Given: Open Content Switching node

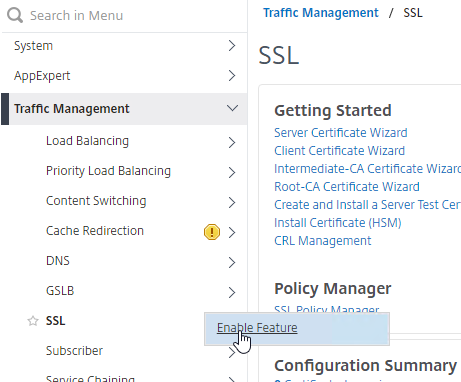Looking at the screenshot, I should point(96,201).
